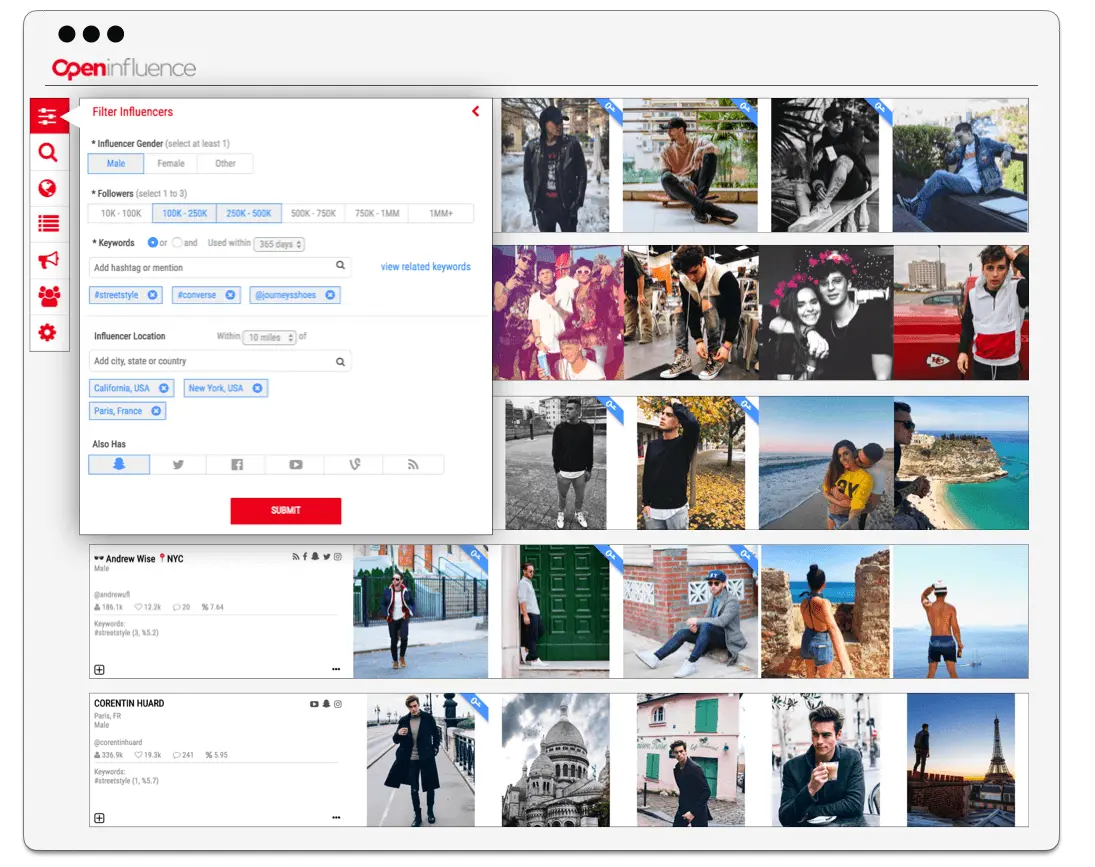Enable the 500K - 750K followers range
This screenshot has height=867, width=1095.
[314, 213]
